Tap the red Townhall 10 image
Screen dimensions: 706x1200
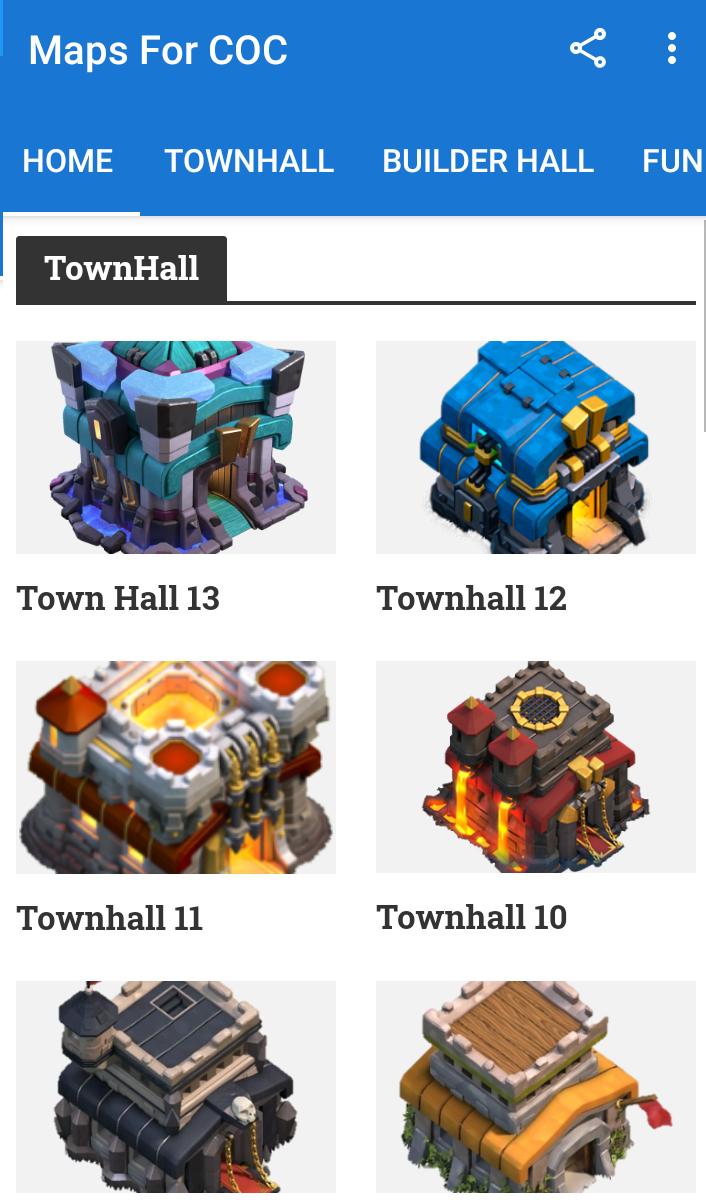click(536, 767)
